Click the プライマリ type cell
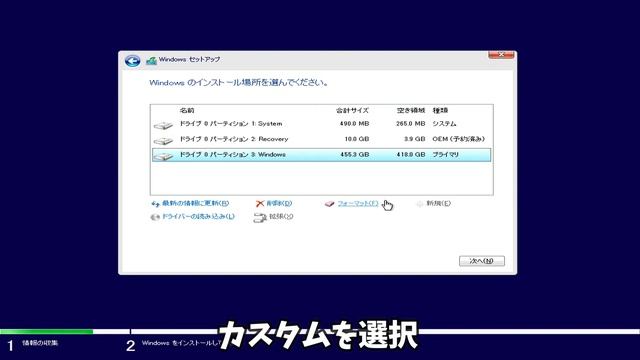 [446, 155]
